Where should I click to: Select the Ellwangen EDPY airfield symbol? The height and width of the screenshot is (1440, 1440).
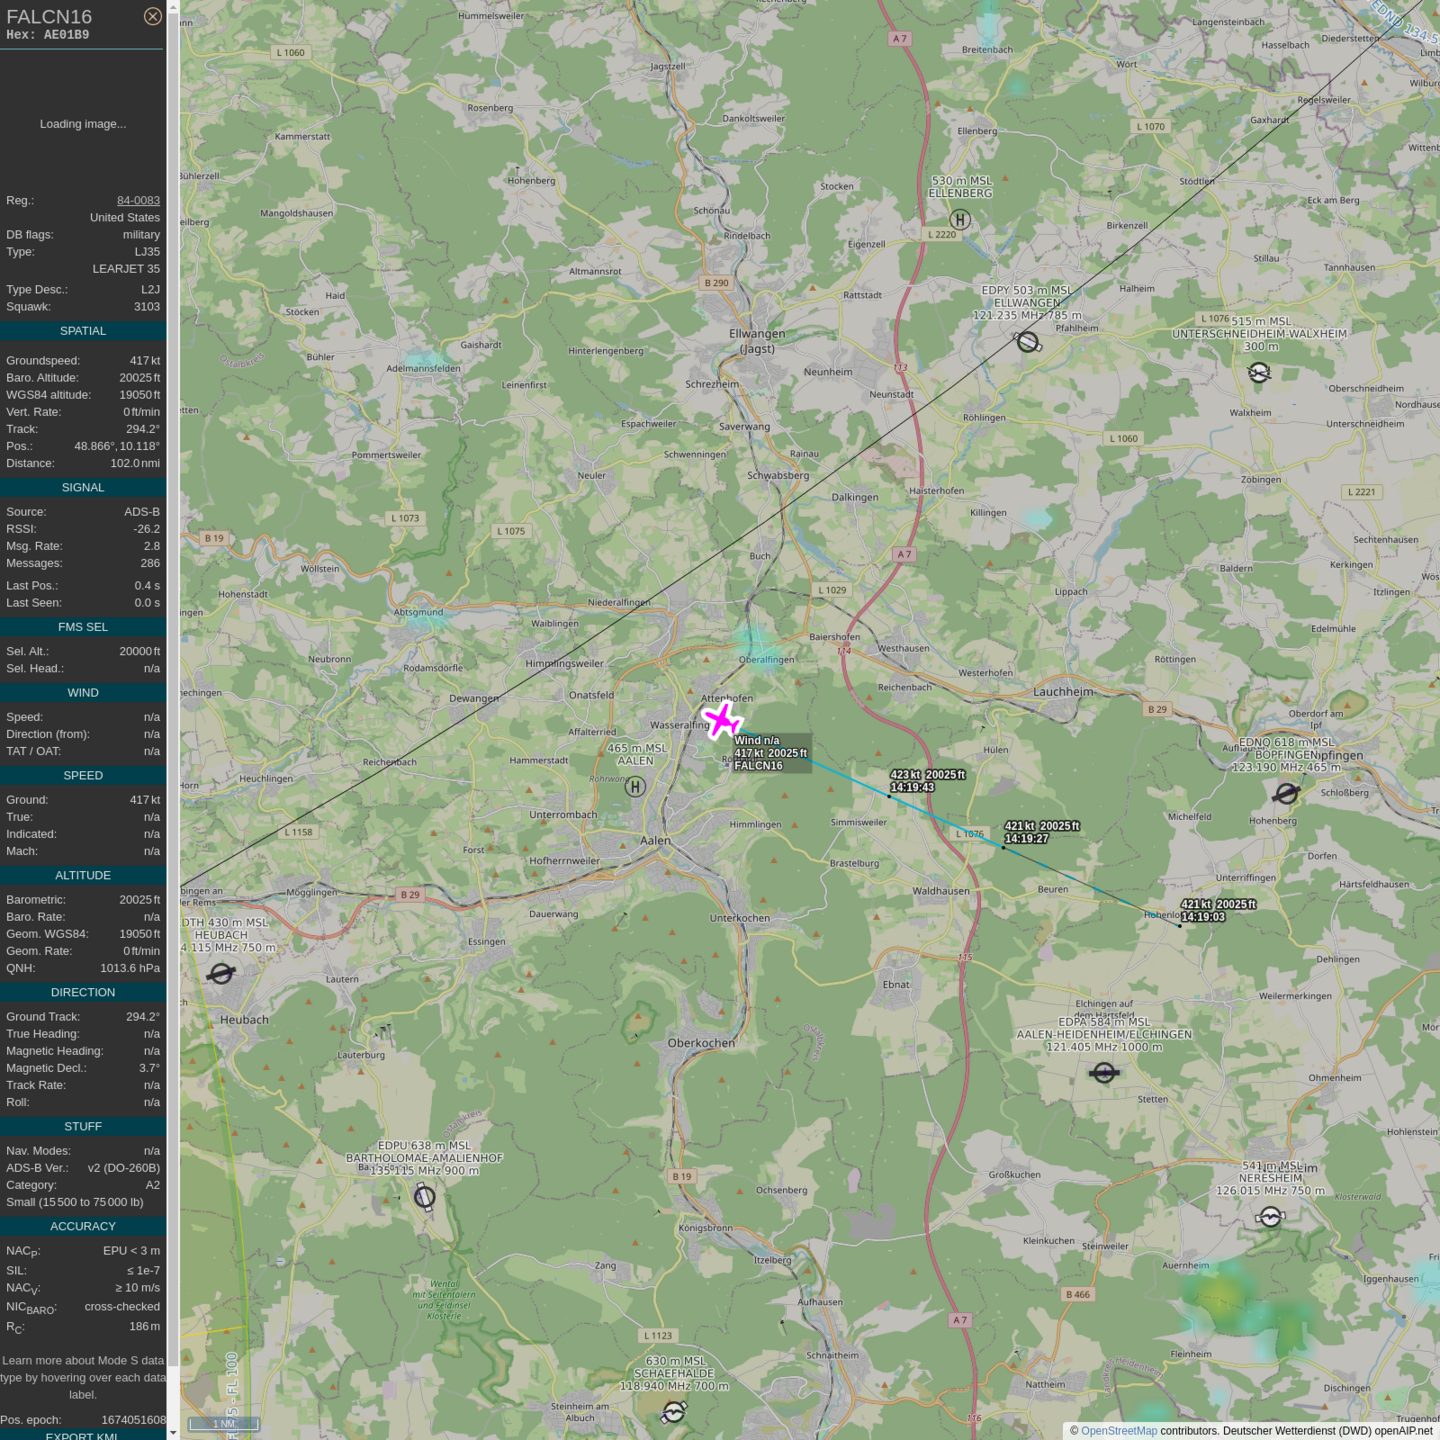click(x=1028, y=342)
